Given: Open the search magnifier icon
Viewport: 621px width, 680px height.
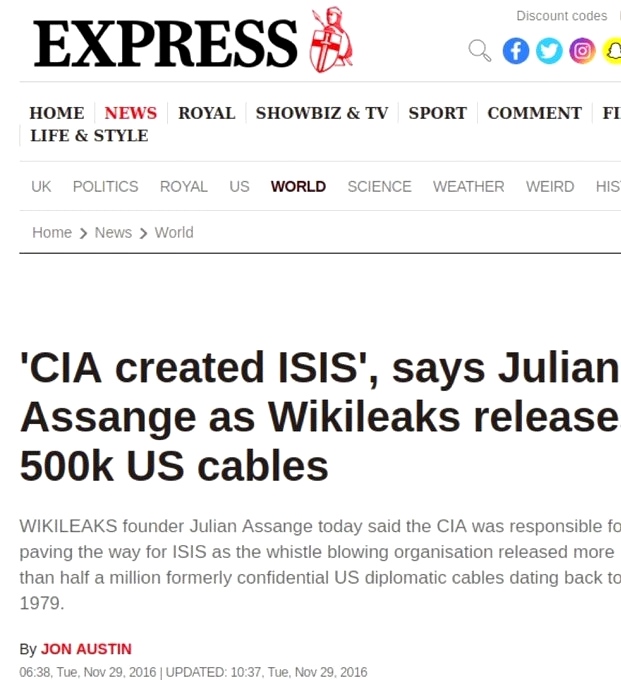Looking at the screenshot, I should 480,50.
